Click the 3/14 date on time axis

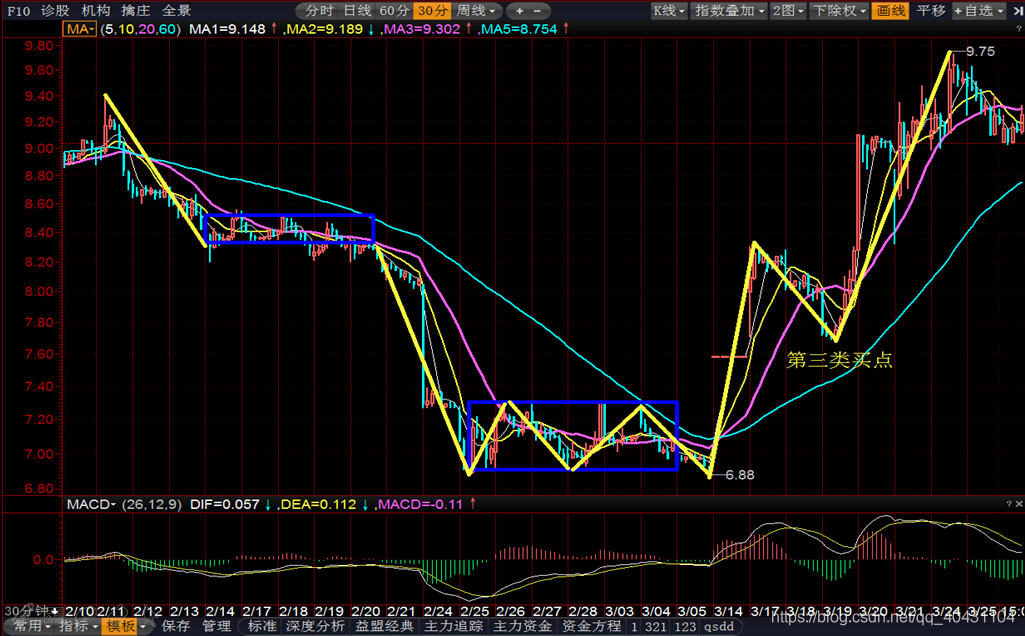pos(728,611)
